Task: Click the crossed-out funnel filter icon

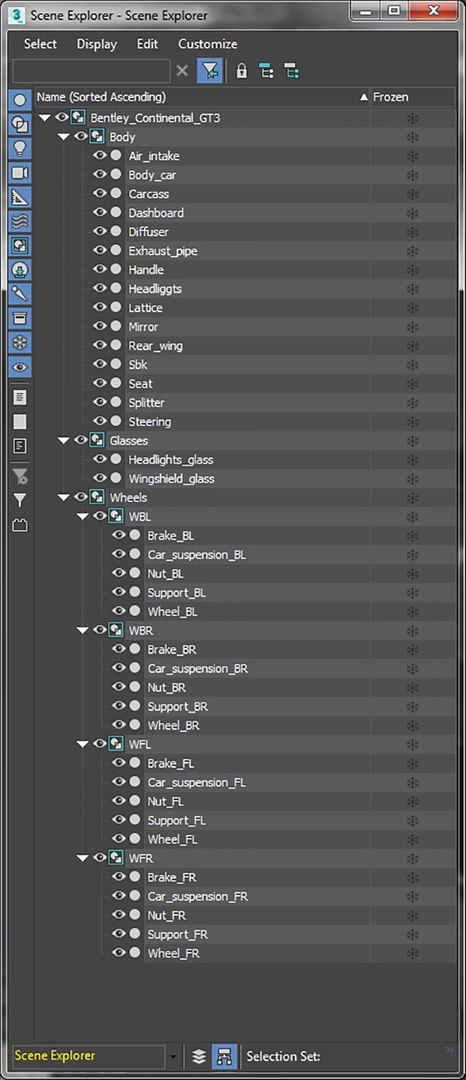Action: pos(20,476)
